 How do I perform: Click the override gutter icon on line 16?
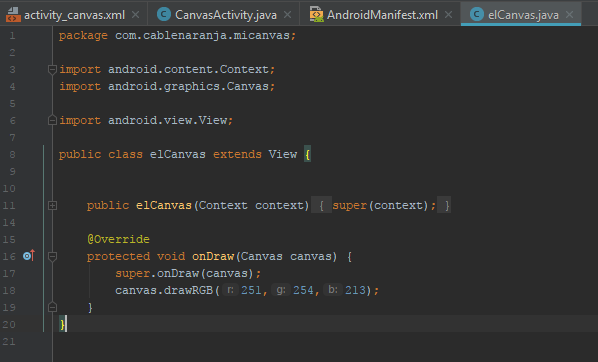click(29, 256)
